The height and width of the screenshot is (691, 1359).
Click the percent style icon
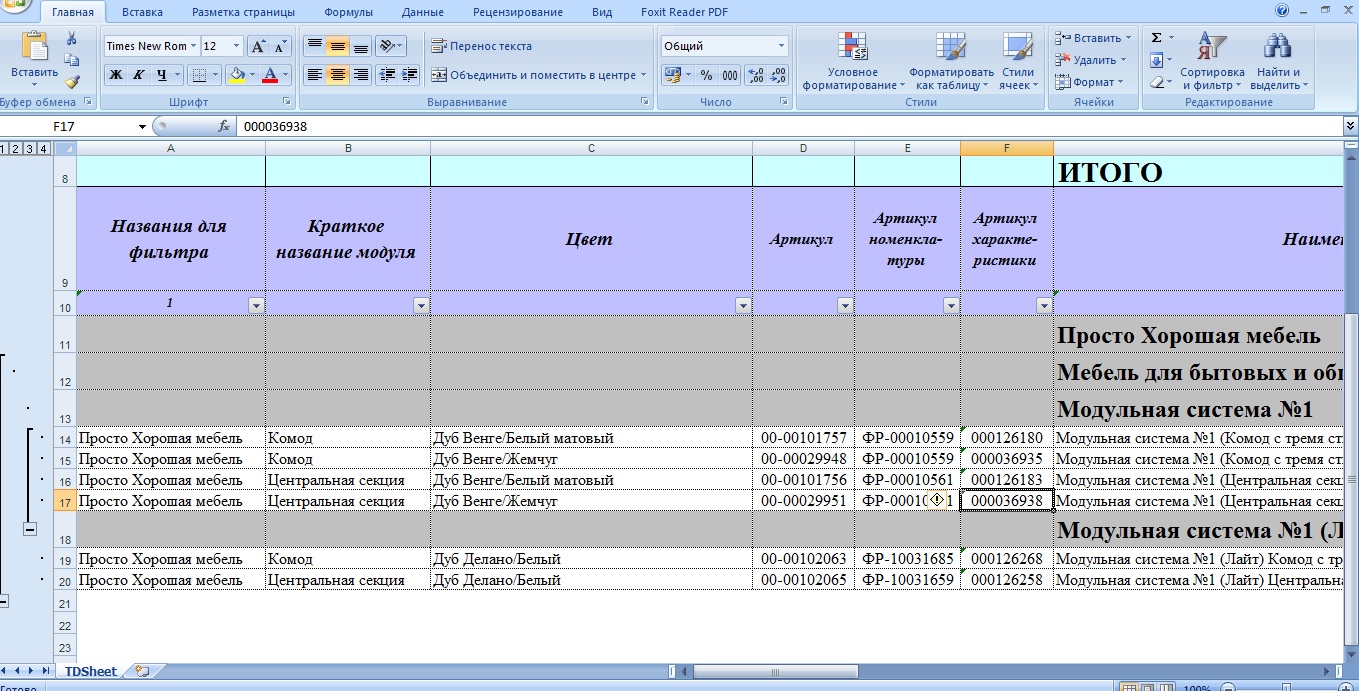point(706,75)
